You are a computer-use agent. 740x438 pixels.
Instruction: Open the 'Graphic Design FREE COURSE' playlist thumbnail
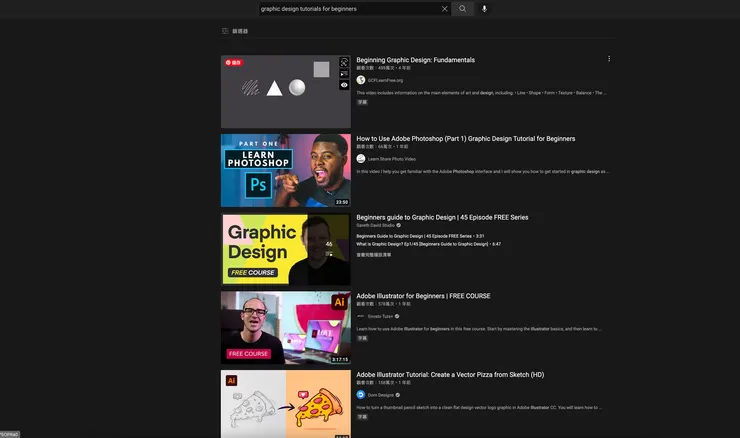tap(286, 249)
